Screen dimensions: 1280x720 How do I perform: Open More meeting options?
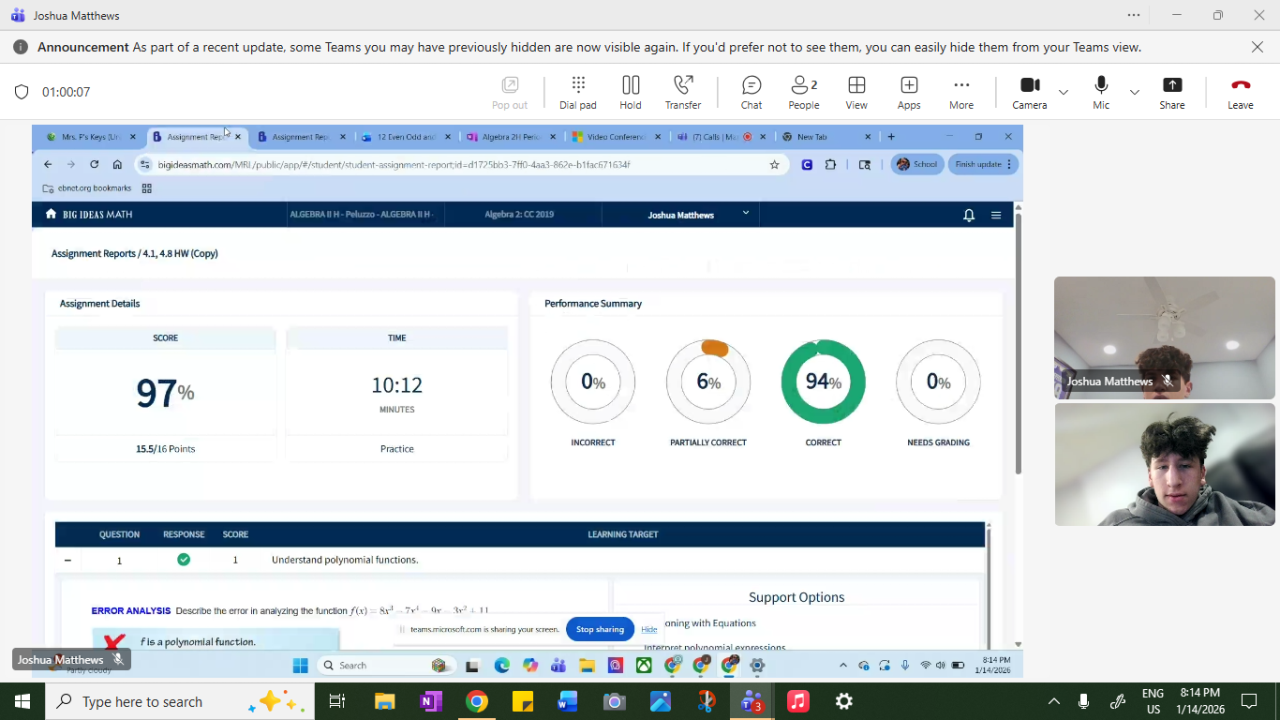pos(961,92)
